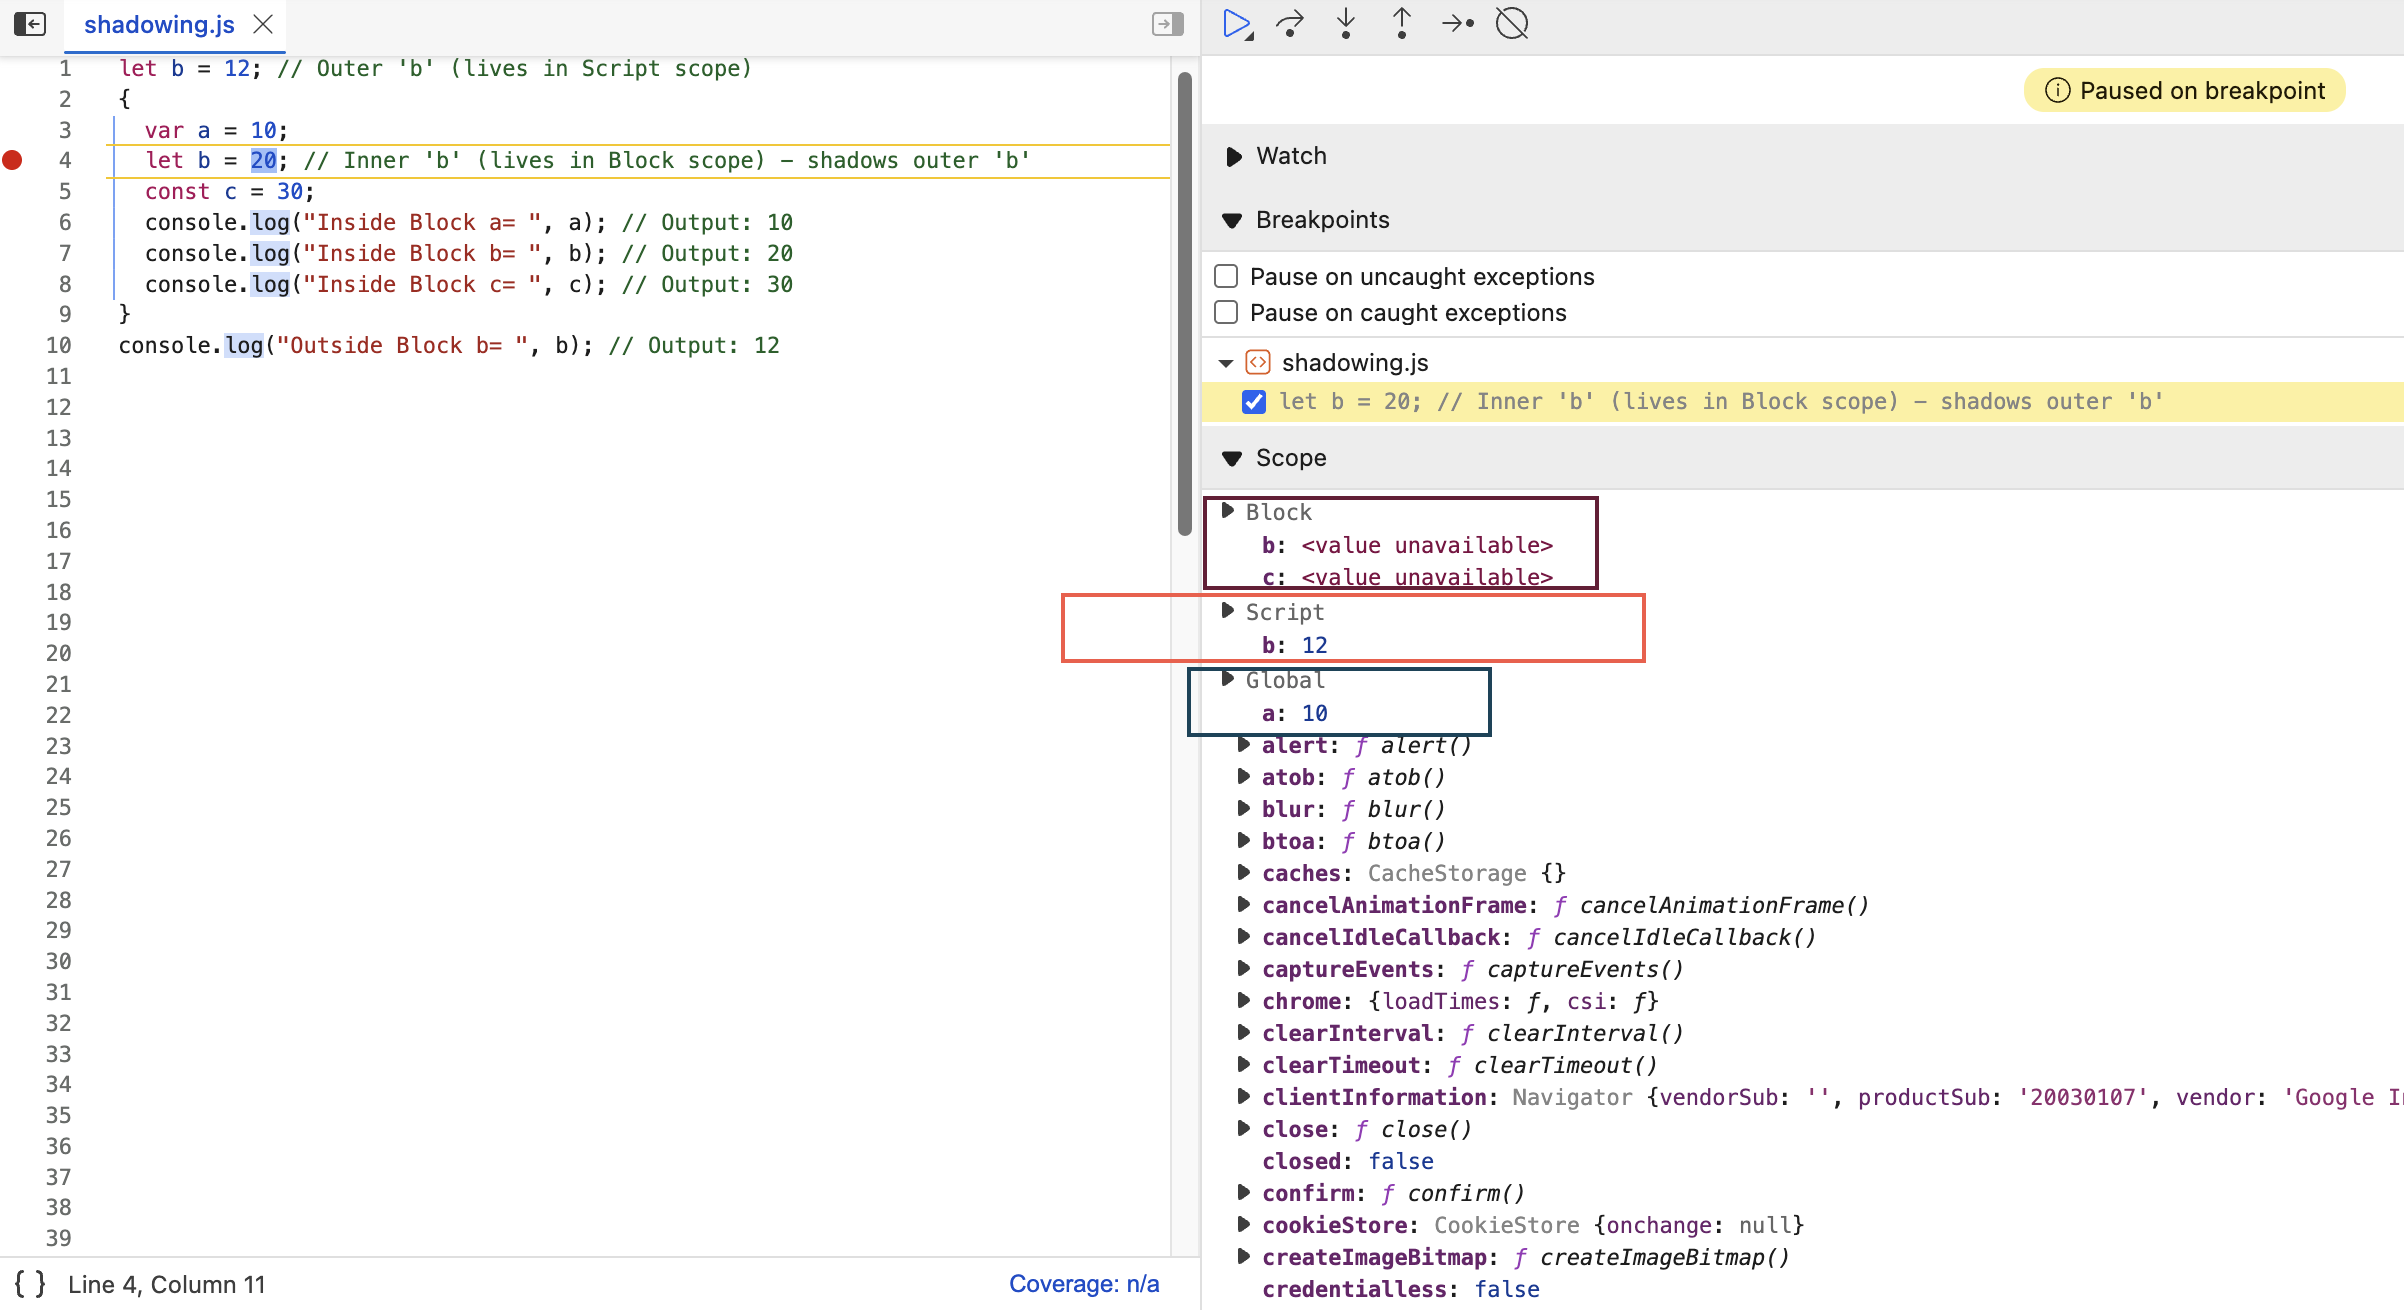Expand the cookieStore entry

click(x=1244, y=1224)
